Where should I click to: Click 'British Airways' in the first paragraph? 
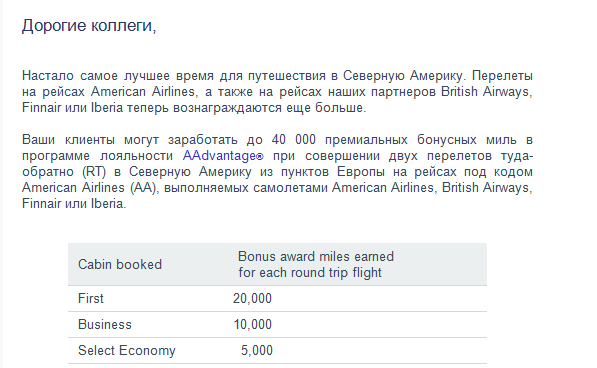tap(485, 92)
